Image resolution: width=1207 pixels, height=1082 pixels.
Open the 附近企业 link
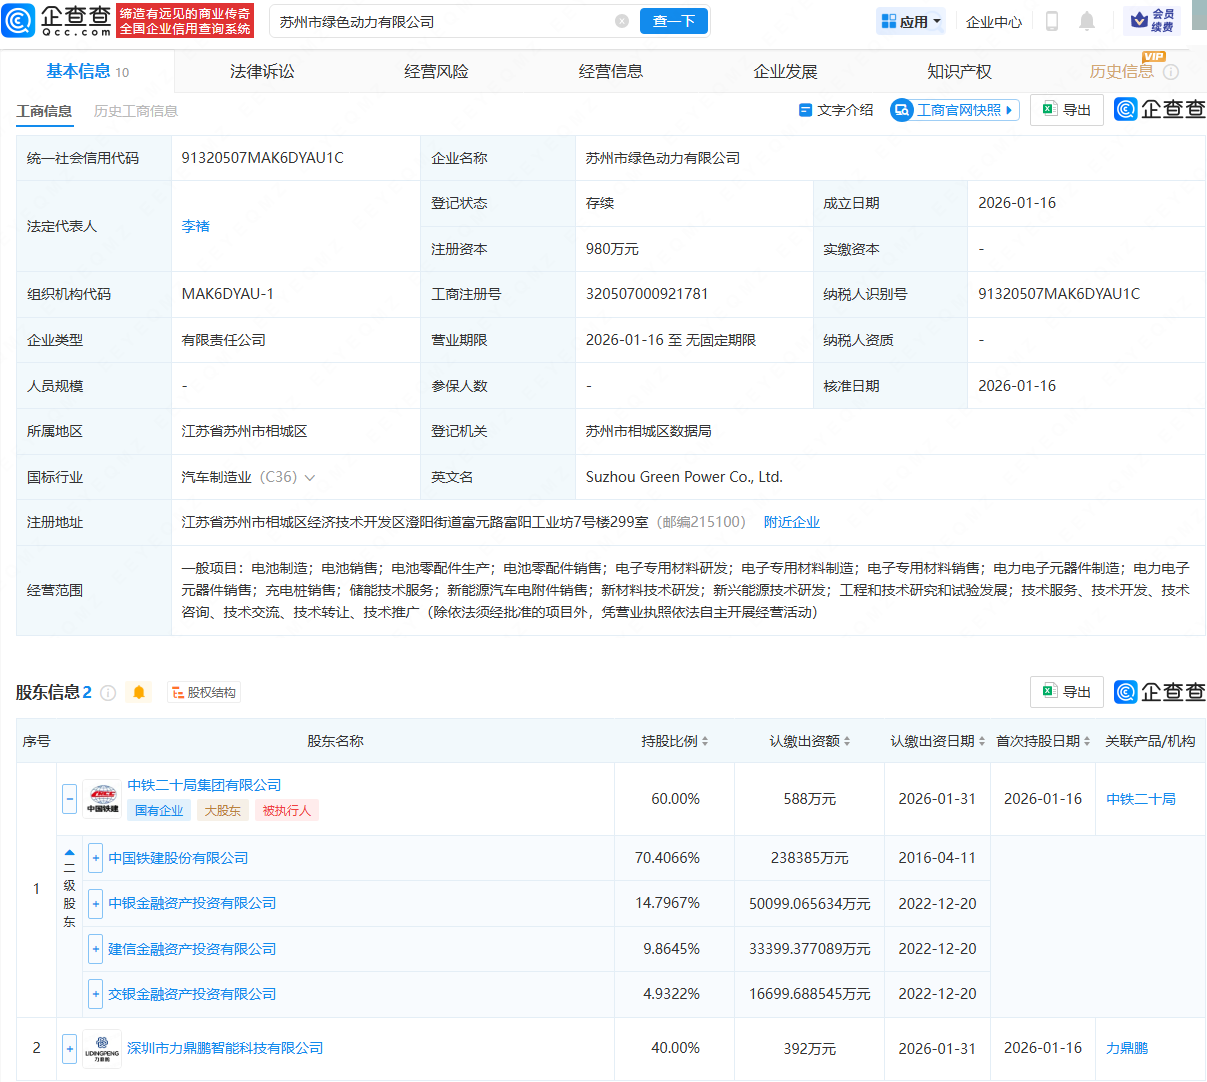(791, 522)
